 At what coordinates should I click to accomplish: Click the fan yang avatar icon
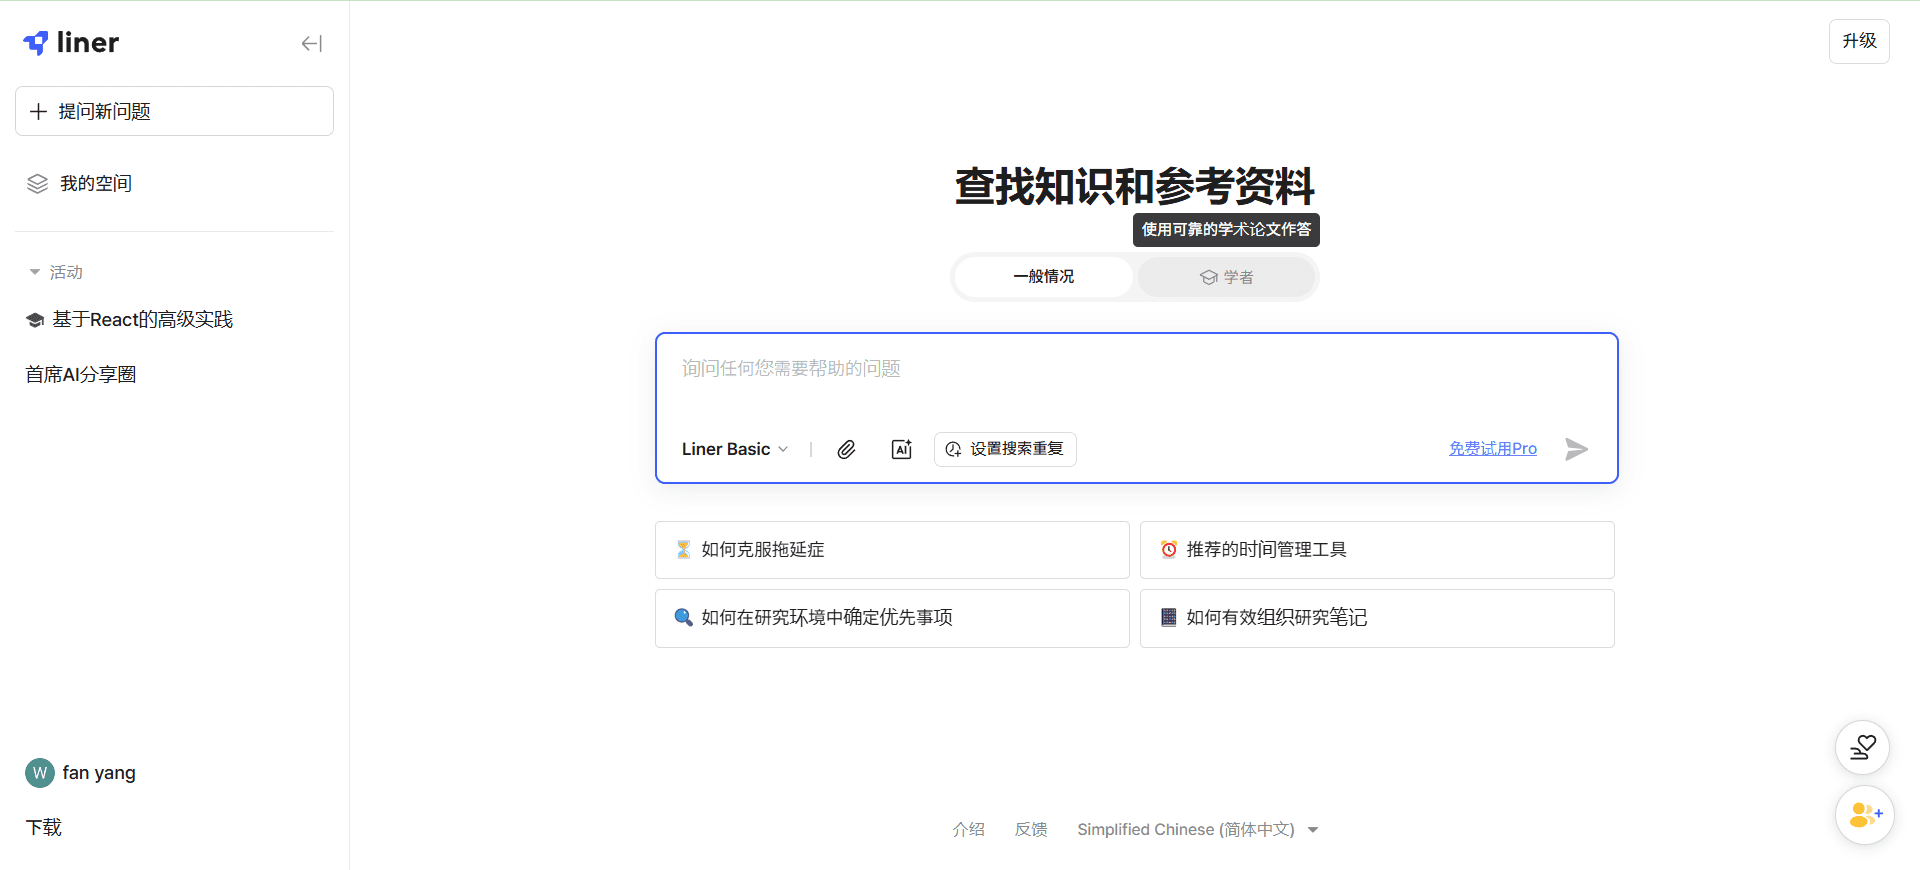40,773
